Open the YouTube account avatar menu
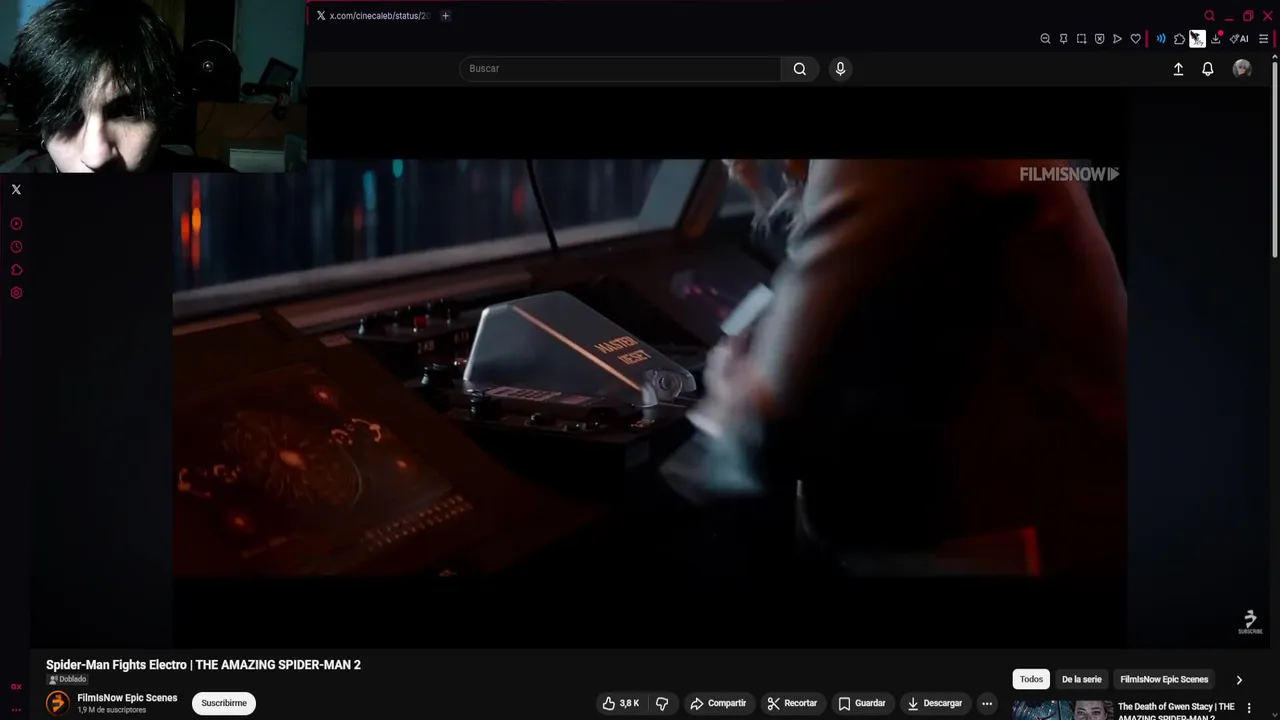This screenshot has width=1280, height=720. (1242, 68)
